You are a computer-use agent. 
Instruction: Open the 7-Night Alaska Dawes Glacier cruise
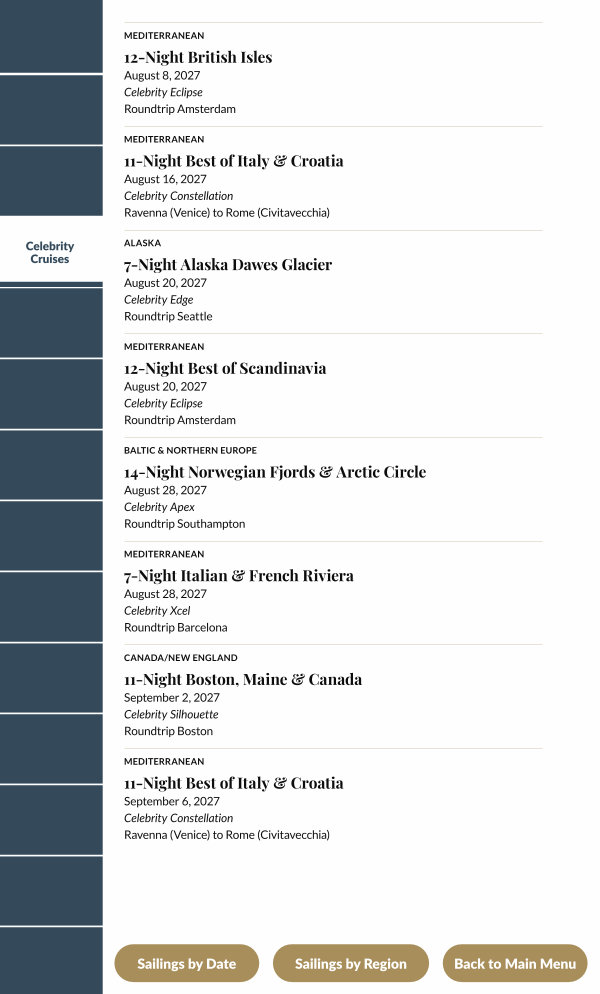pos(228,265)
